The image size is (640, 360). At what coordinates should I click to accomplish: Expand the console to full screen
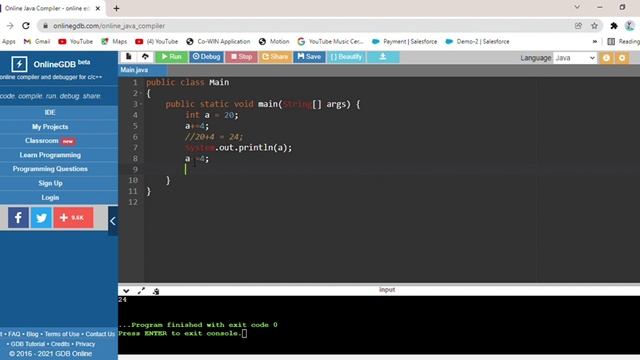[x=141, y=291]
